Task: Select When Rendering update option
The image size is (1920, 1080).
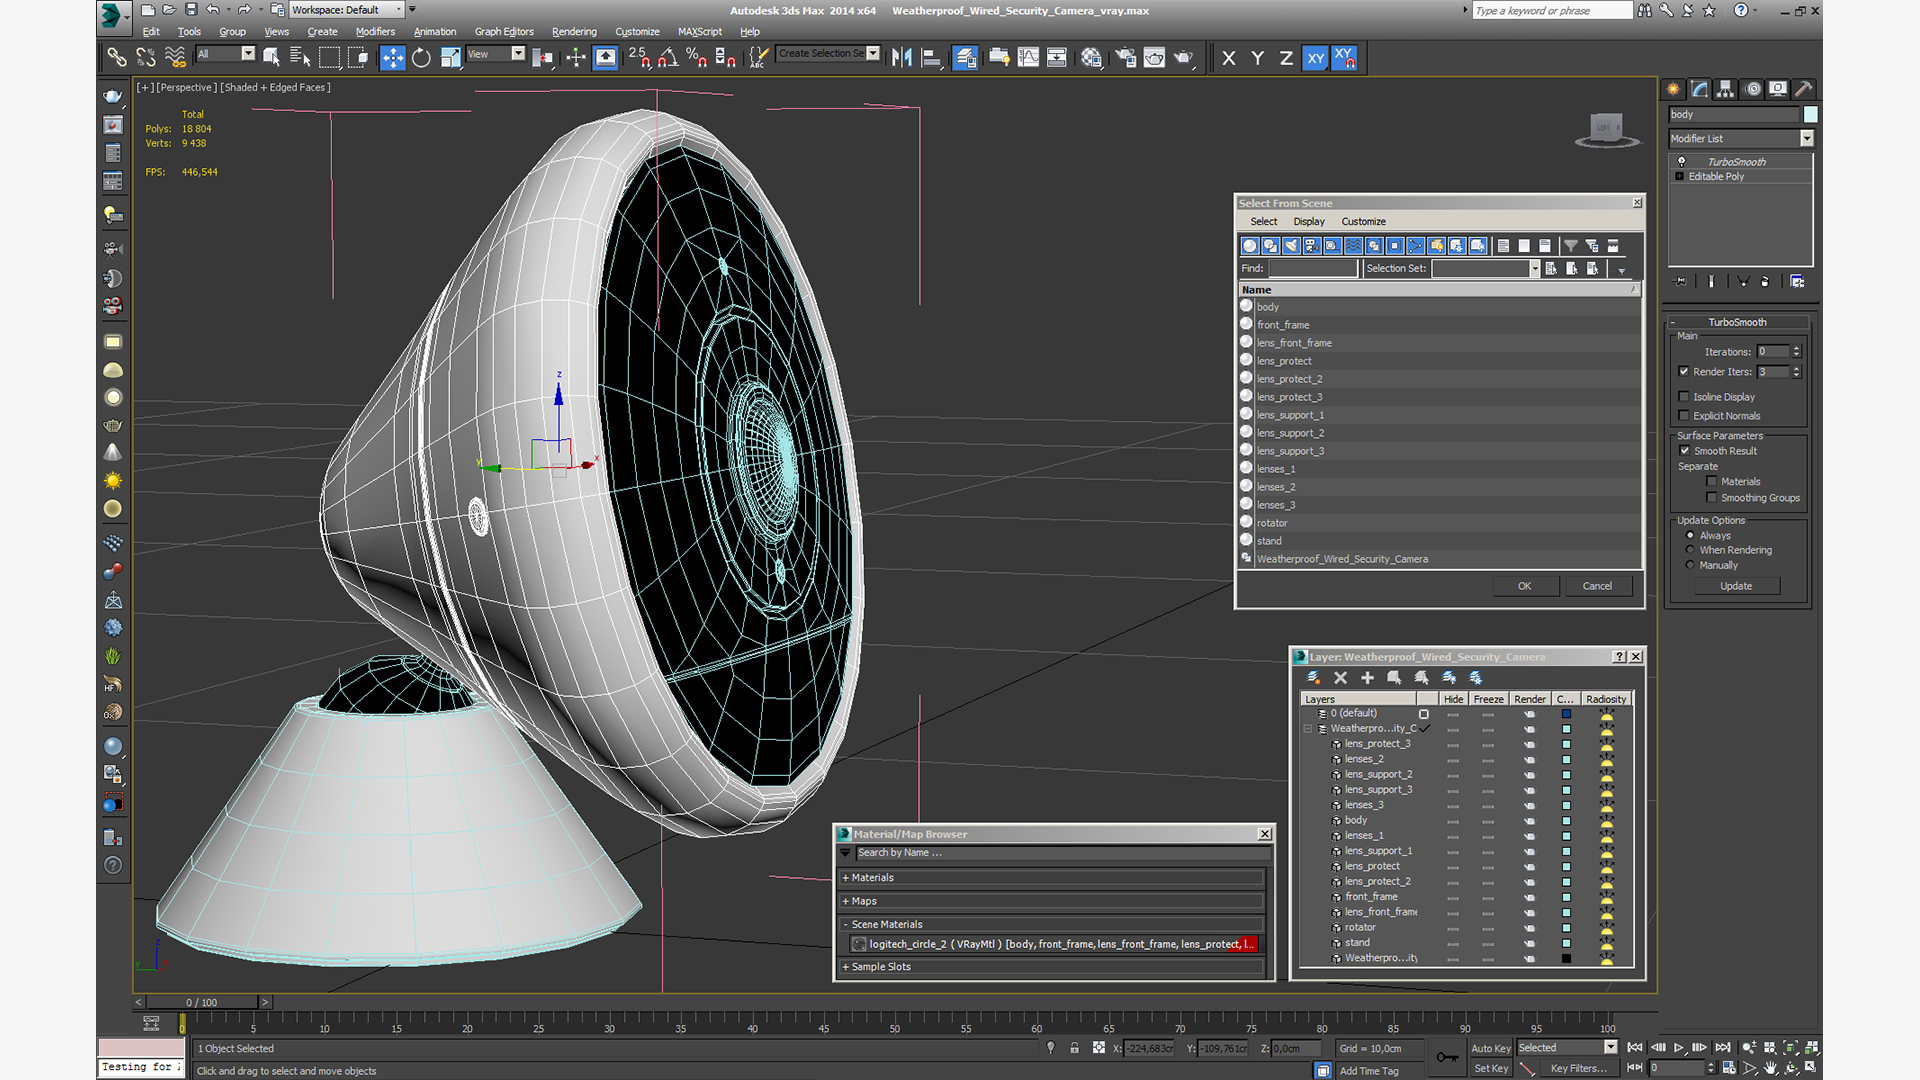Action: point(1691,550)
